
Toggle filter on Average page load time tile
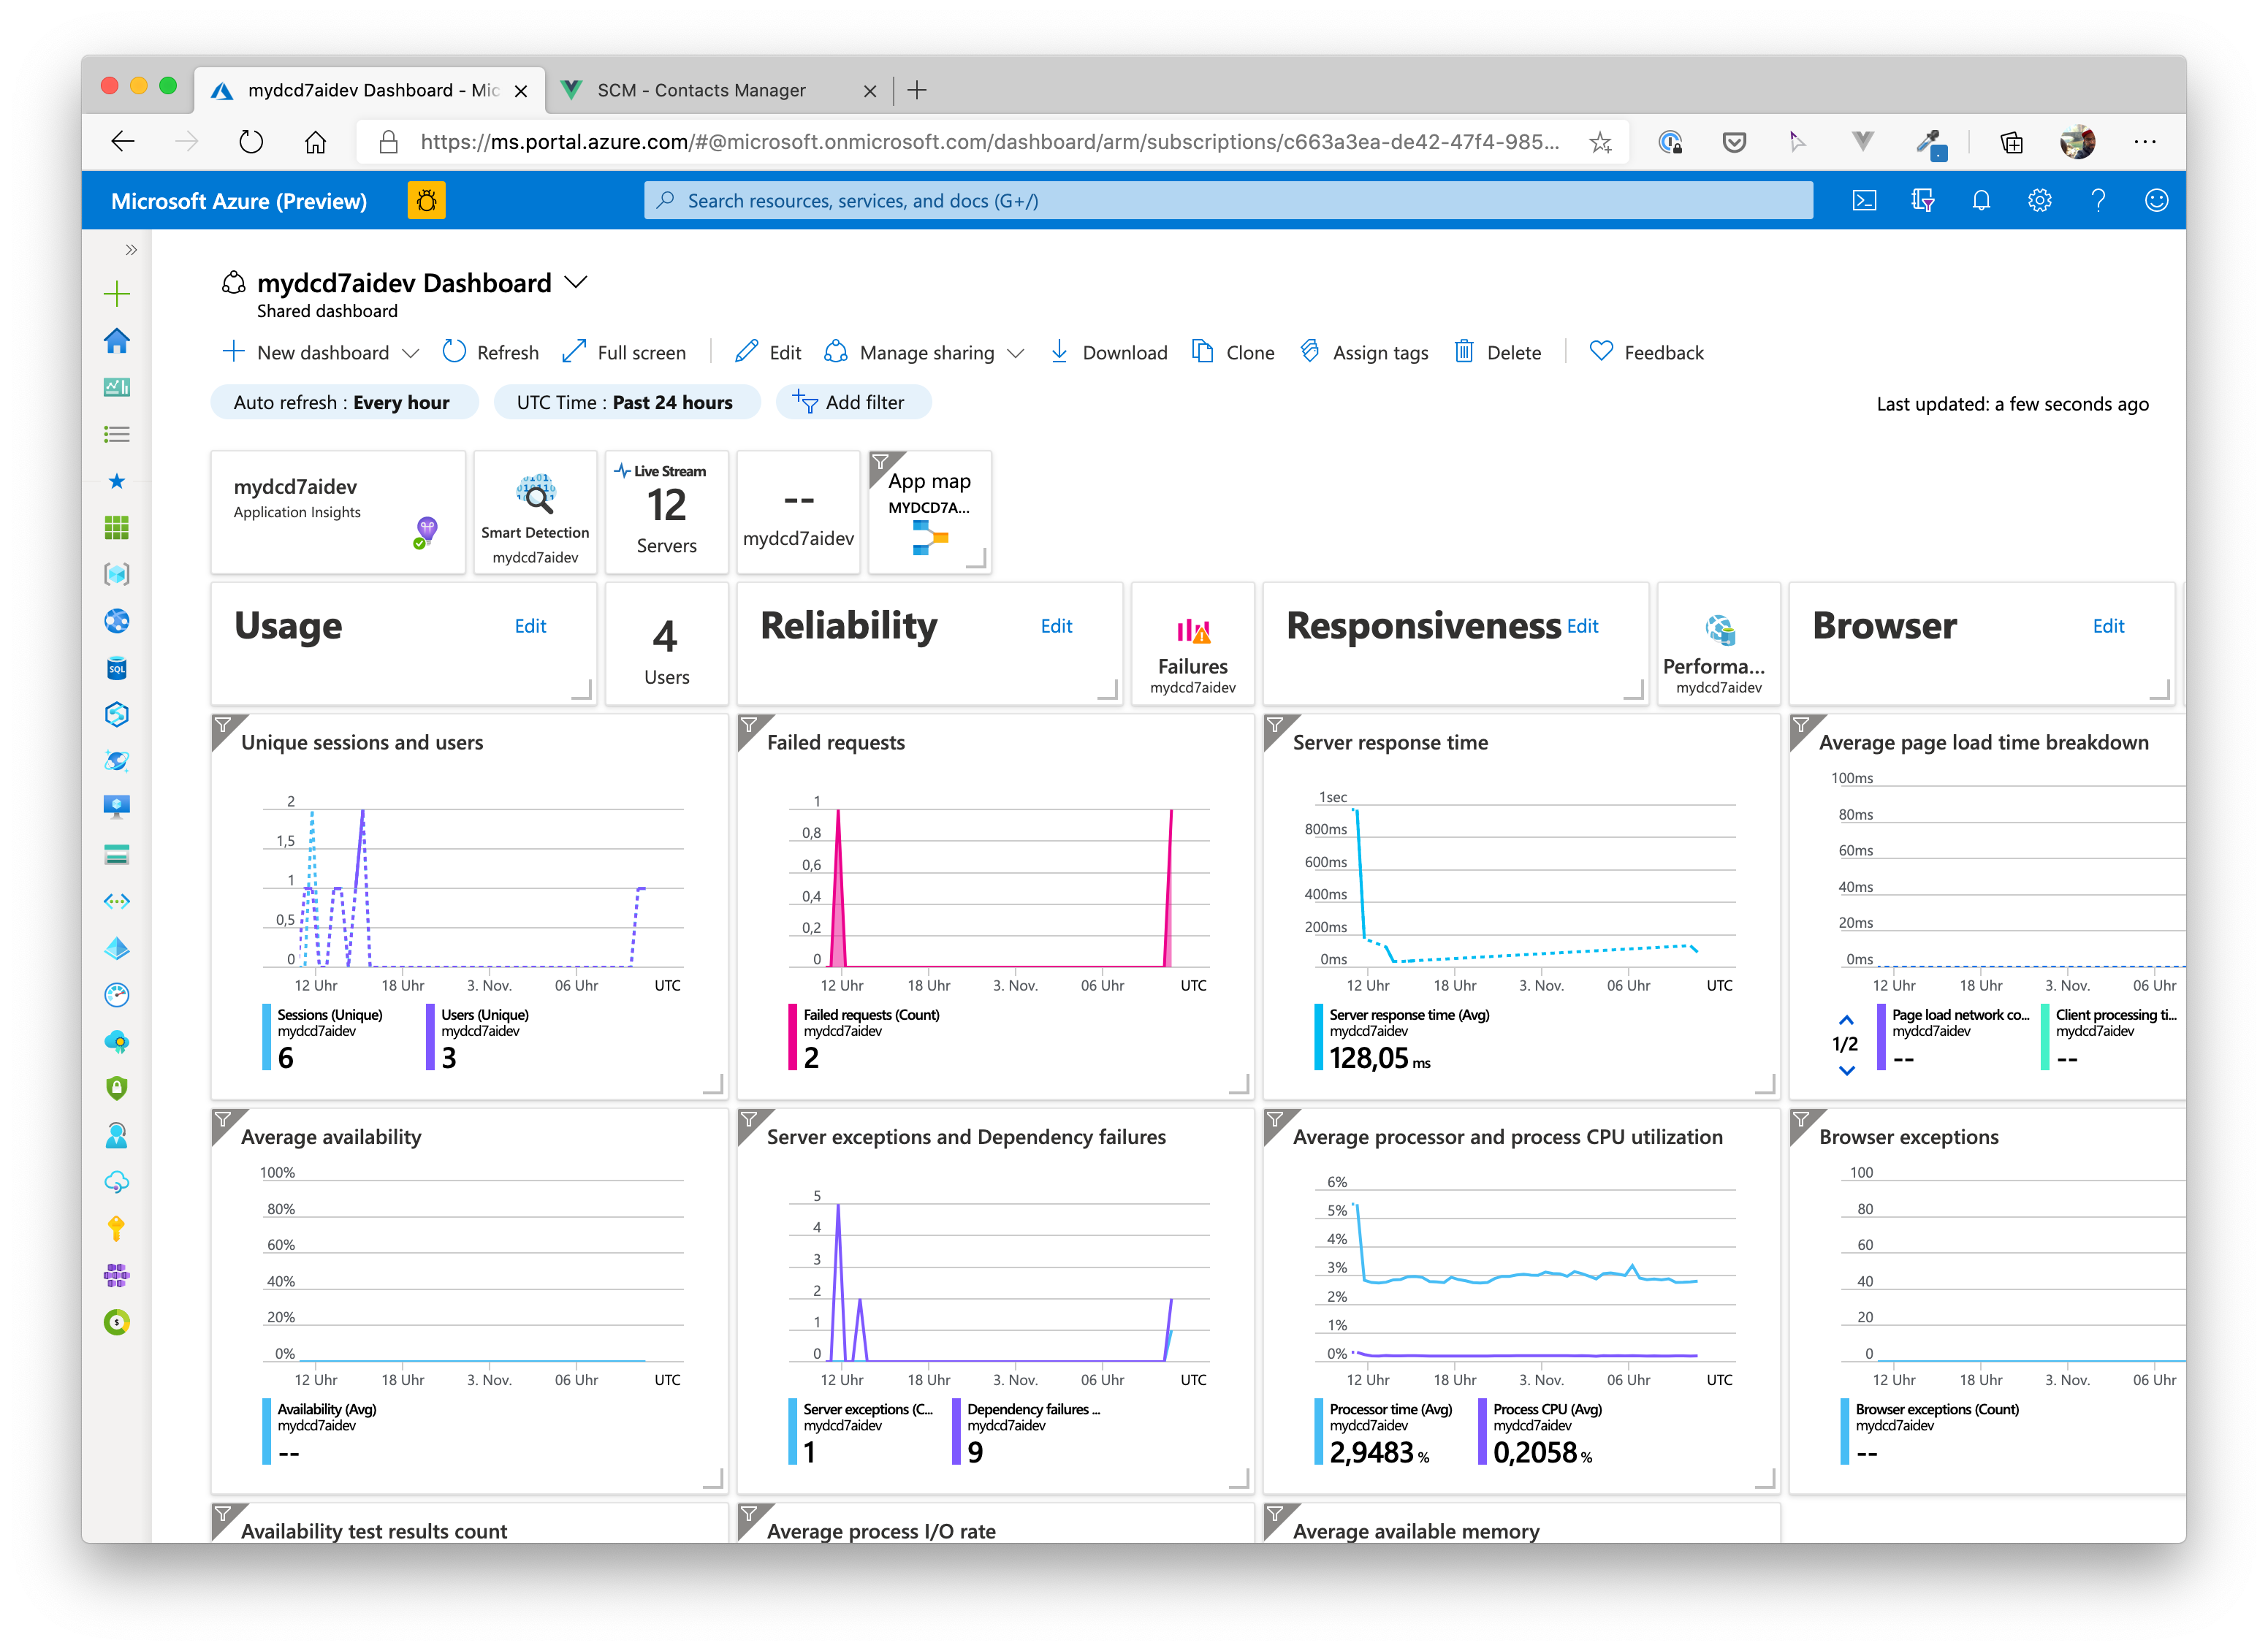pyautogui.click(x=1801, y=725)
